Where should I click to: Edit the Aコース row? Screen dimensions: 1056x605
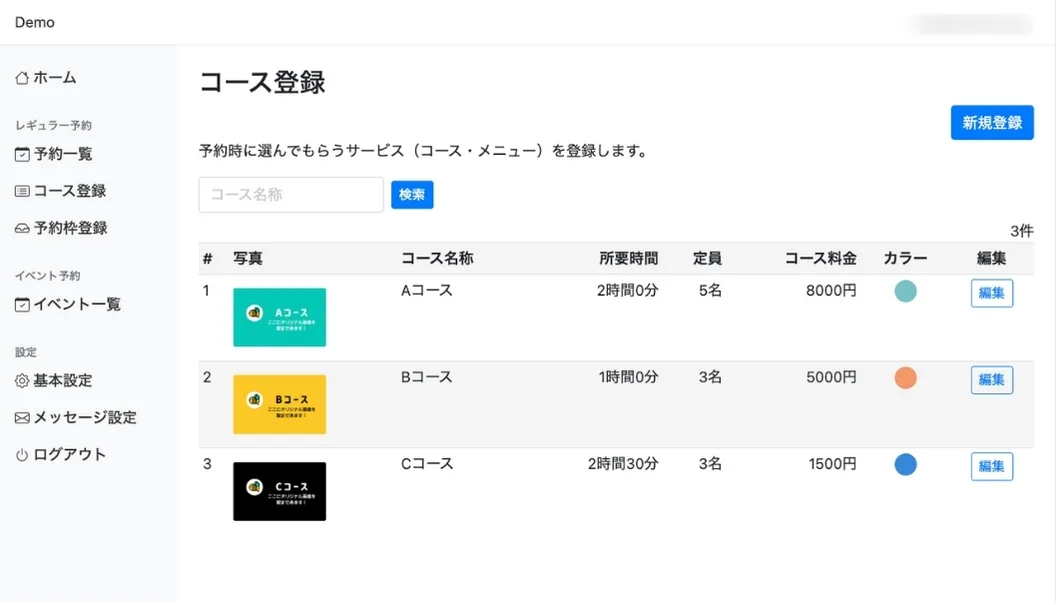click(x=991, y=293)
